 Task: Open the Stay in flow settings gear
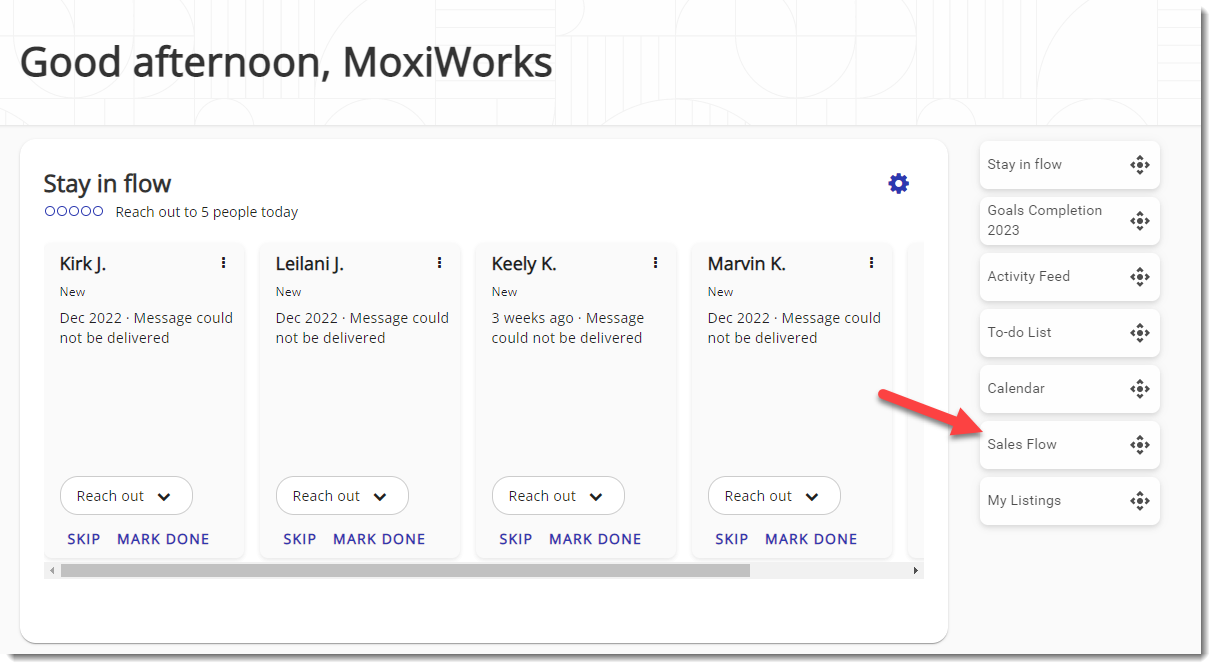(898, 183)
